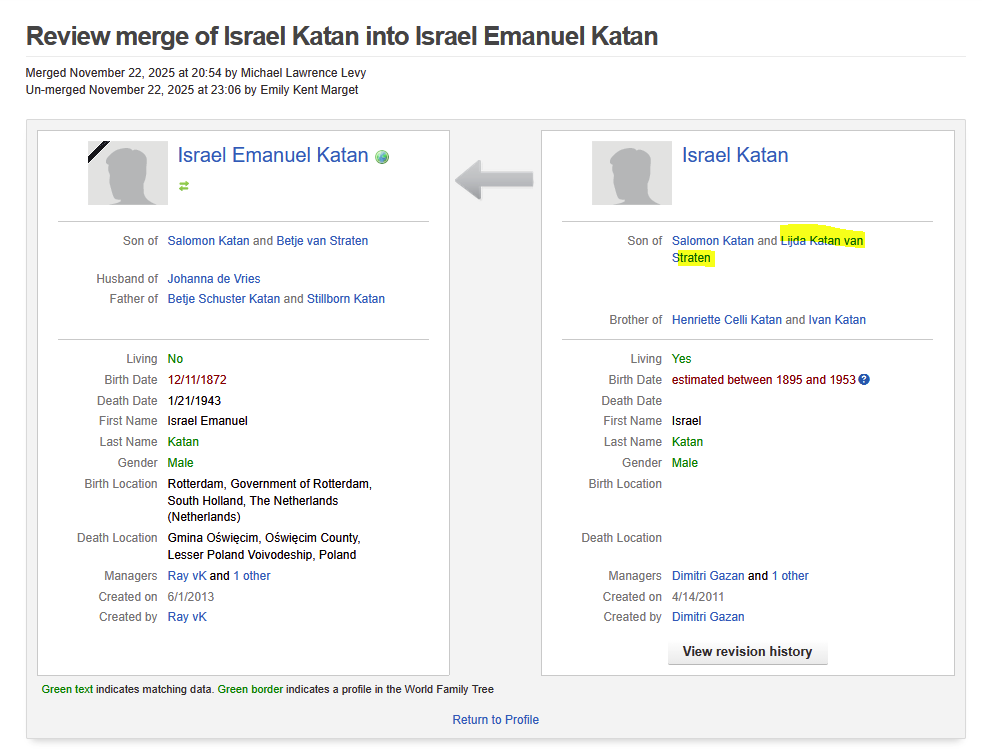Click the green swap arrows icon

(184, 185)
